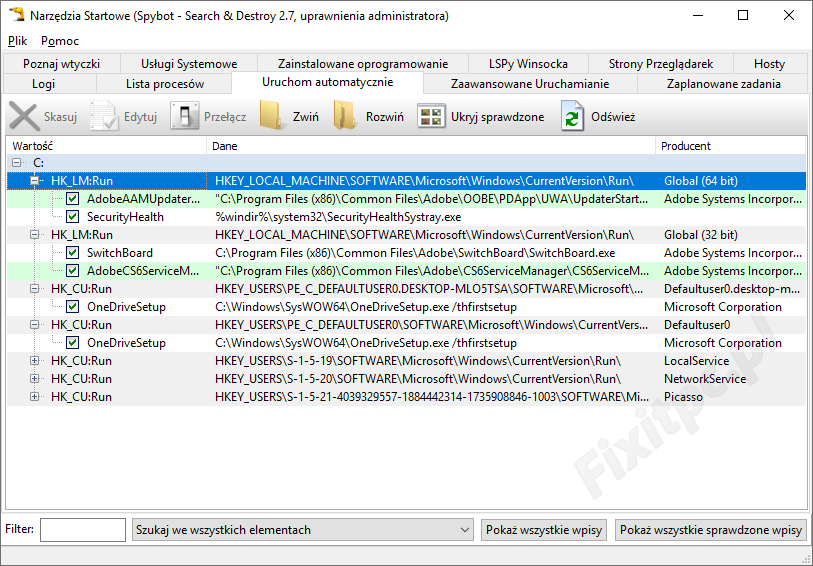The width and height of the screenshot is (813, 566).
Task: Select the Uruchom automatycznie tab
Action: tap(328, 82)
